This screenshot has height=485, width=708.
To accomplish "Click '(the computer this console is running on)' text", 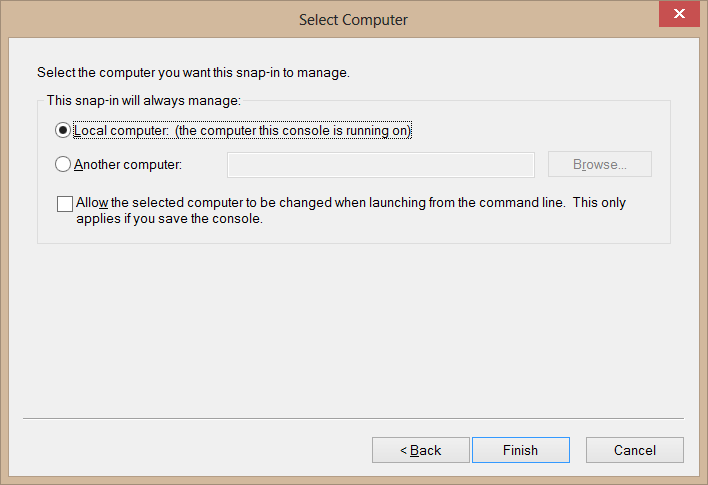I will 293,130.
